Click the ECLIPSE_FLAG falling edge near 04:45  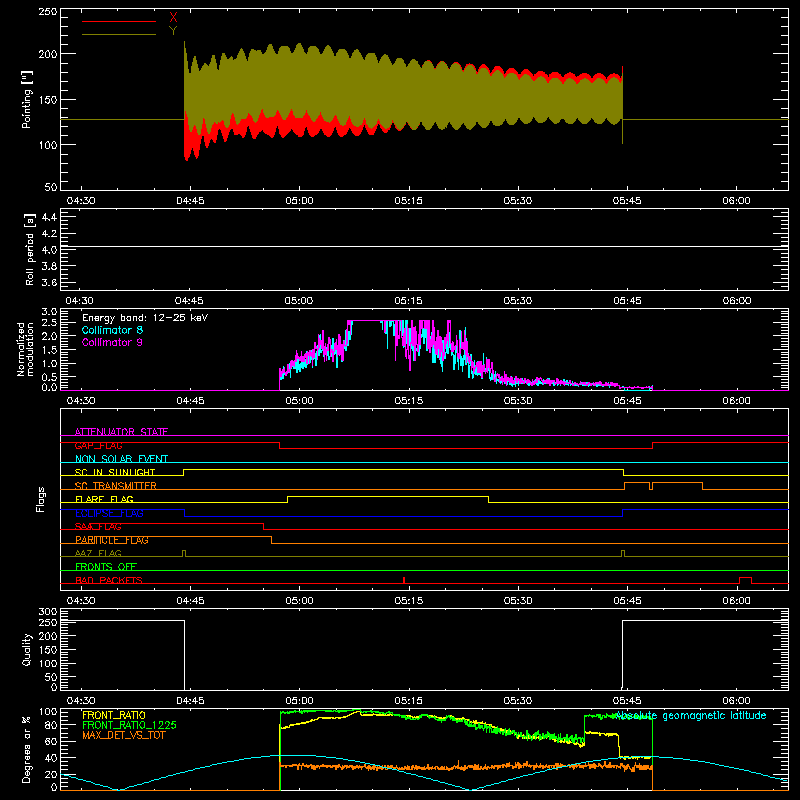185,513
